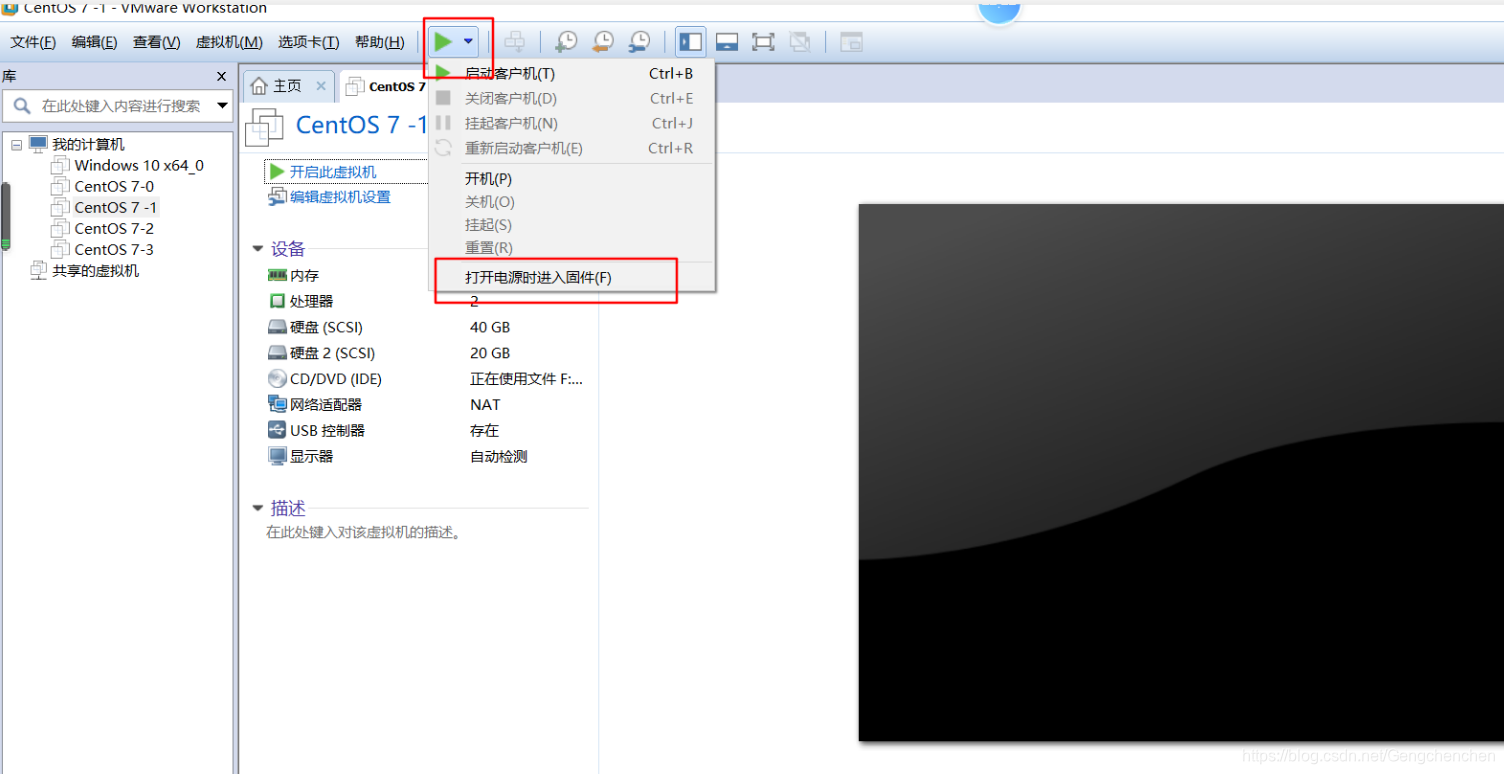Click the 40 GB disk size value

click(490, 327)
